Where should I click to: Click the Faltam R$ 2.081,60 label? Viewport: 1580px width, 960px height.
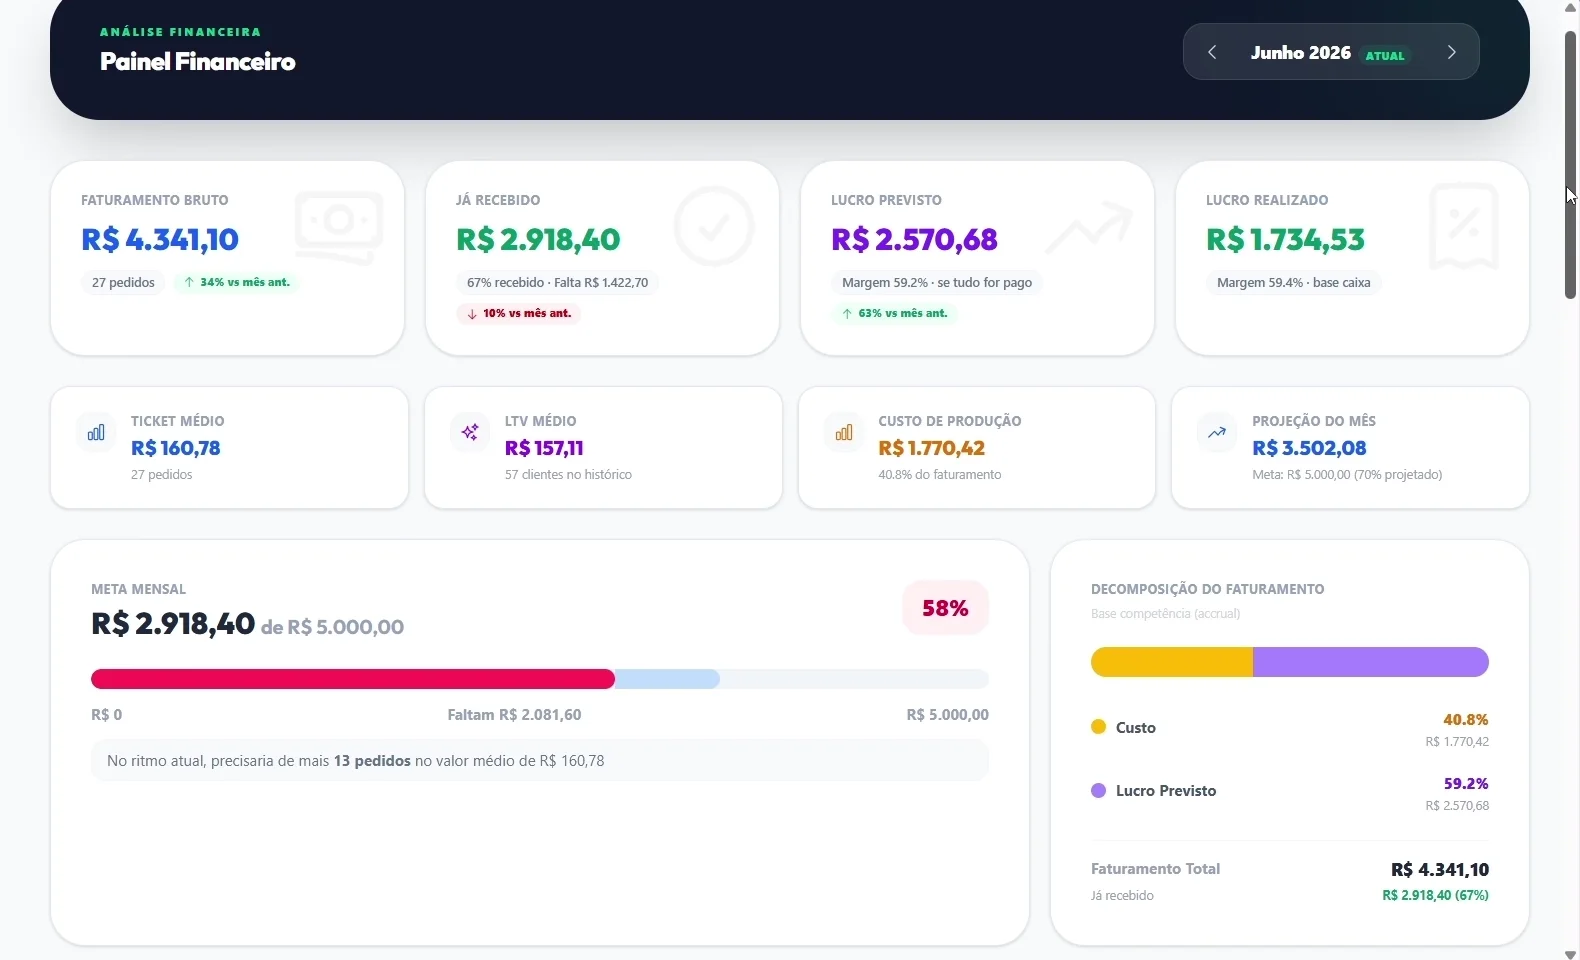[514, 715]
